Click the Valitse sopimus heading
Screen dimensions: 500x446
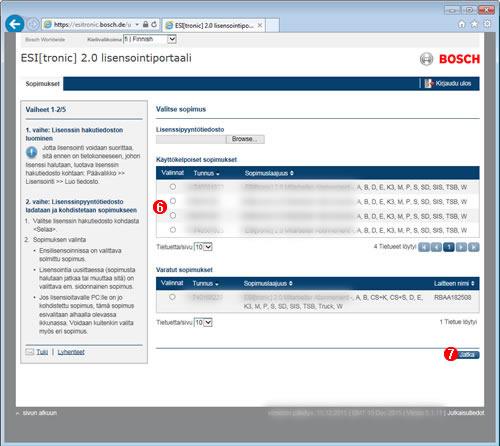[x=181, y=109]
